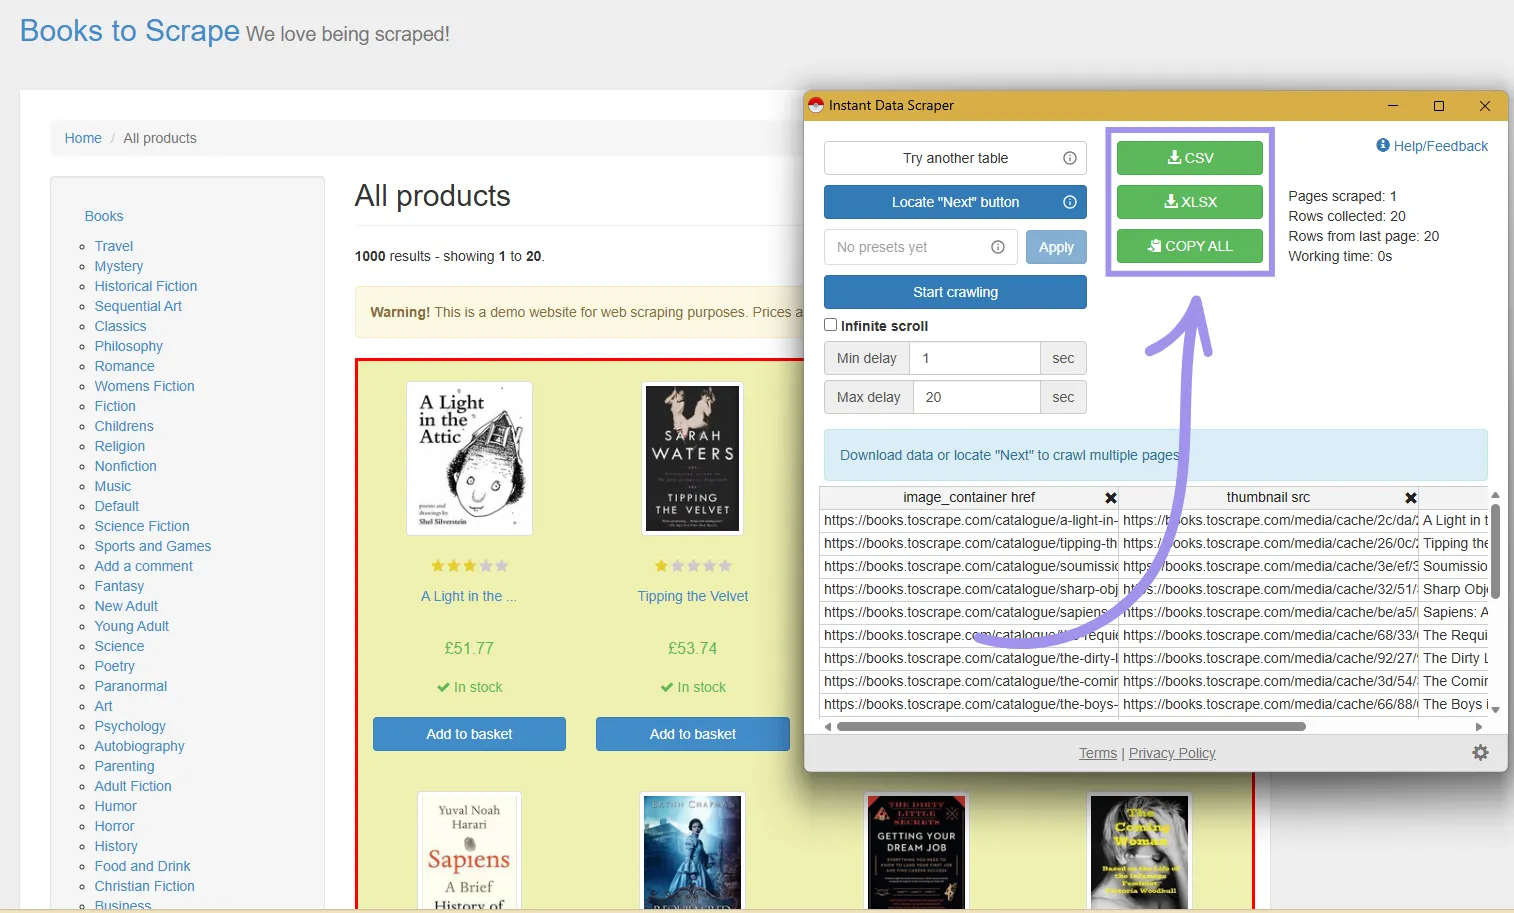Click Try another table button
This screenshot has height=913, width=1514.
955,158
